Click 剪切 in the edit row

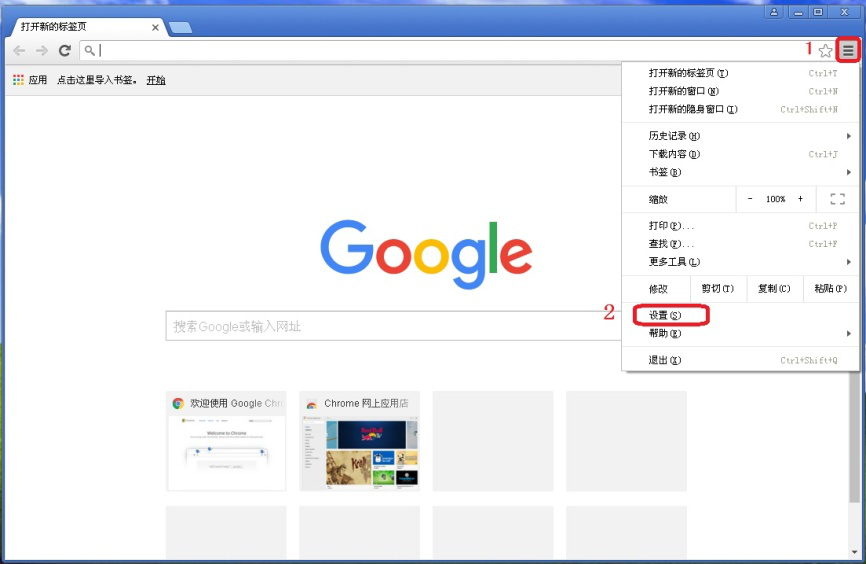[717, 288]
